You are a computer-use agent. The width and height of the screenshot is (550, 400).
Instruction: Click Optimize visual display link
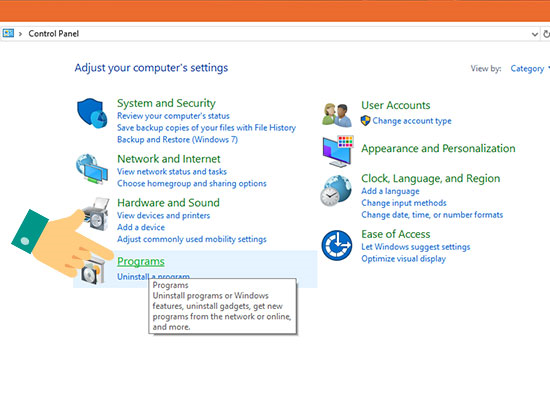(x=403, y=259)
